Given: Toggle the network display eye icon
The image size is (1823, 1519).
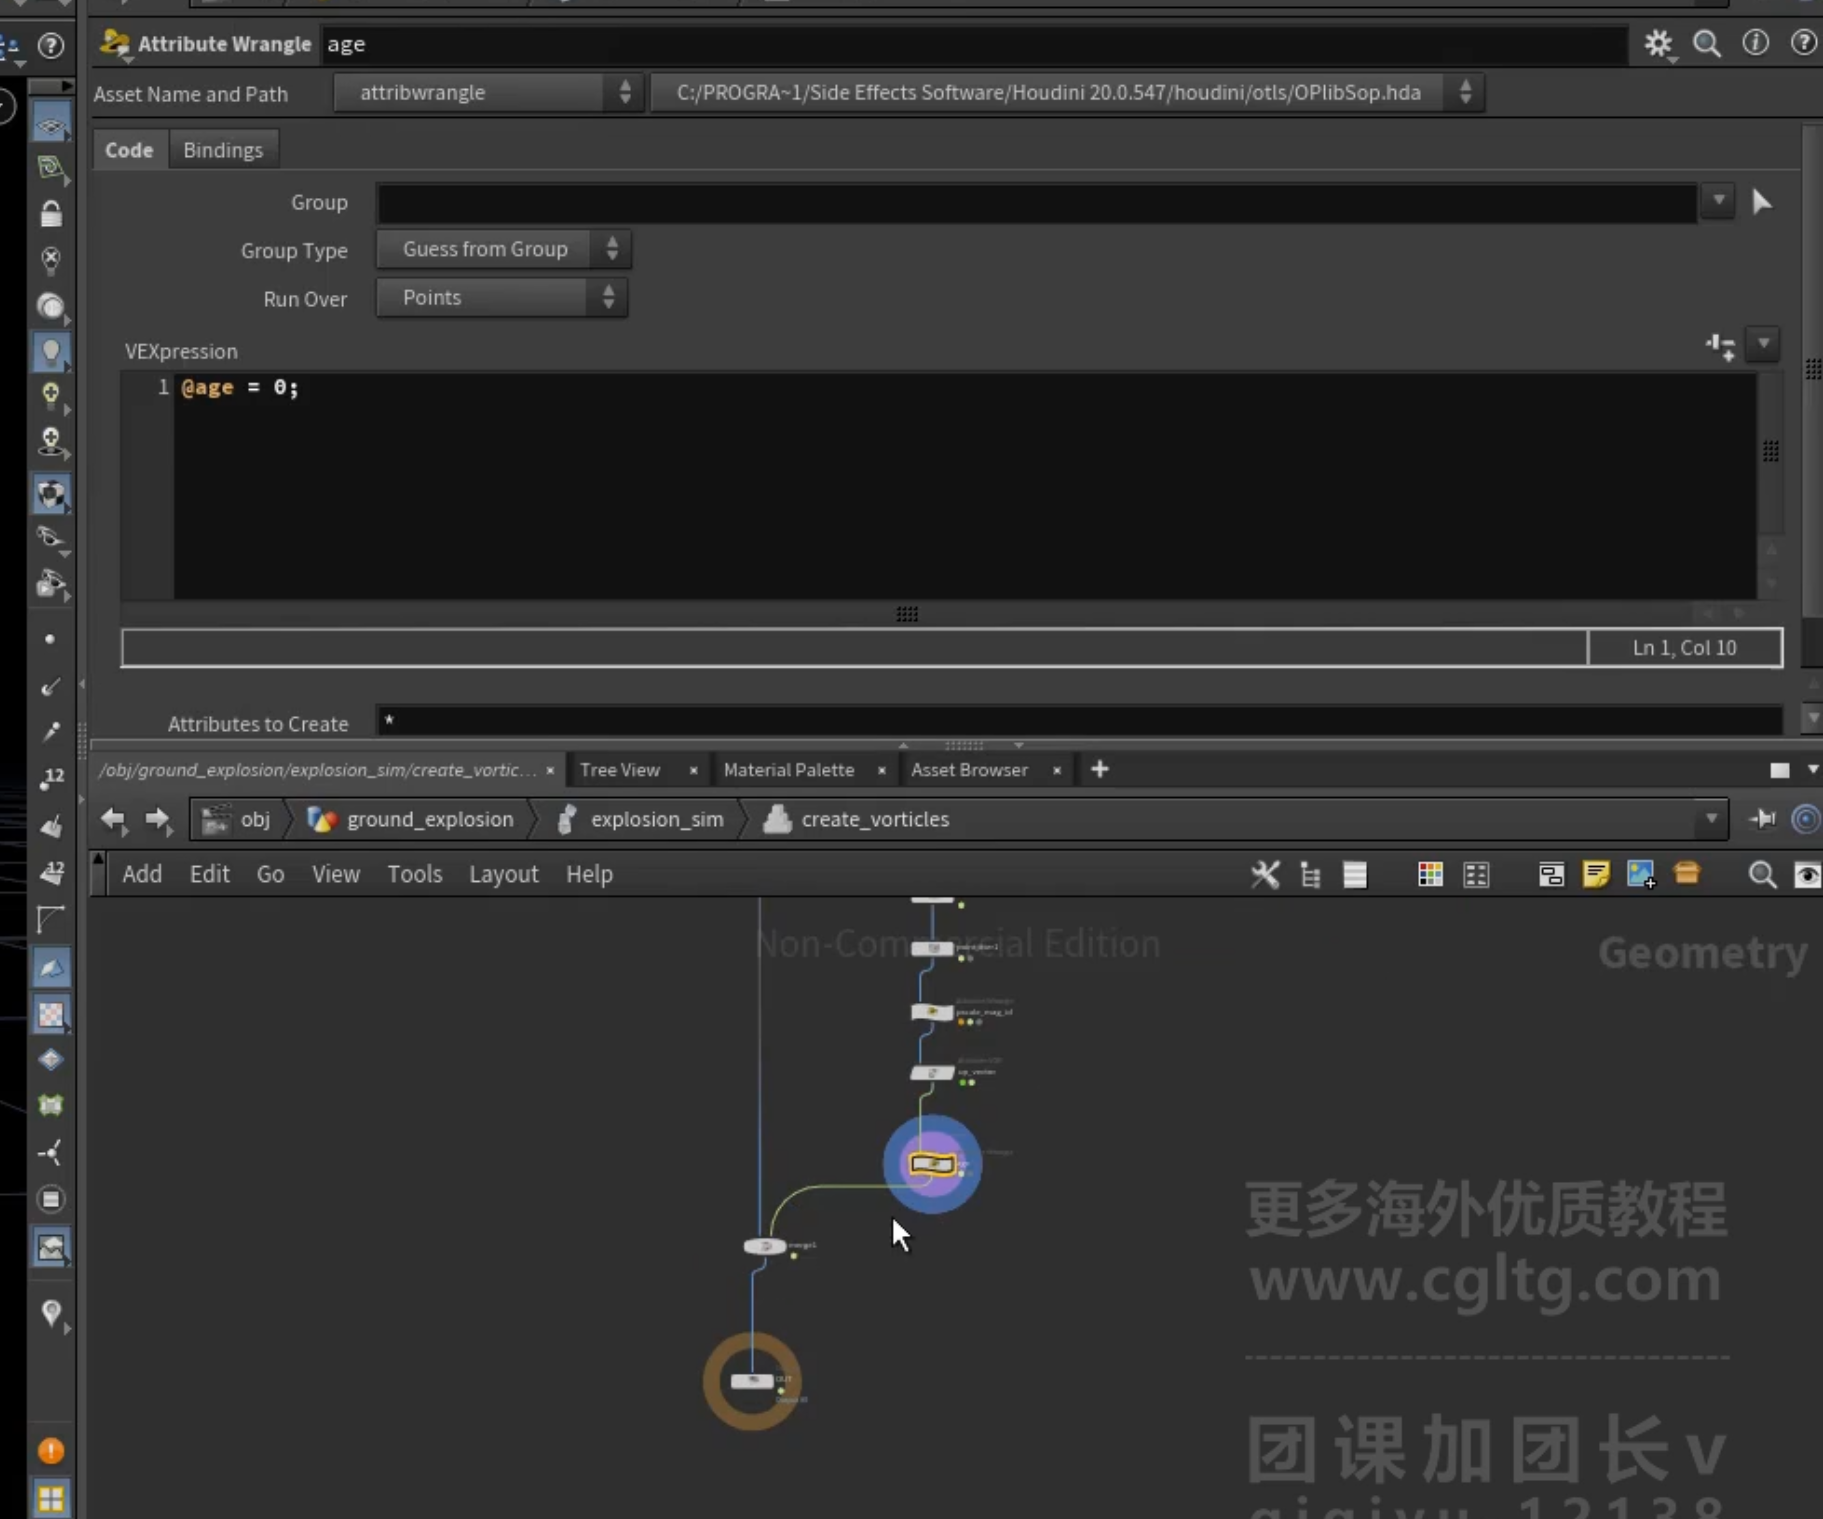Looking at the screenshot, I should click(x=1807, y=876).
